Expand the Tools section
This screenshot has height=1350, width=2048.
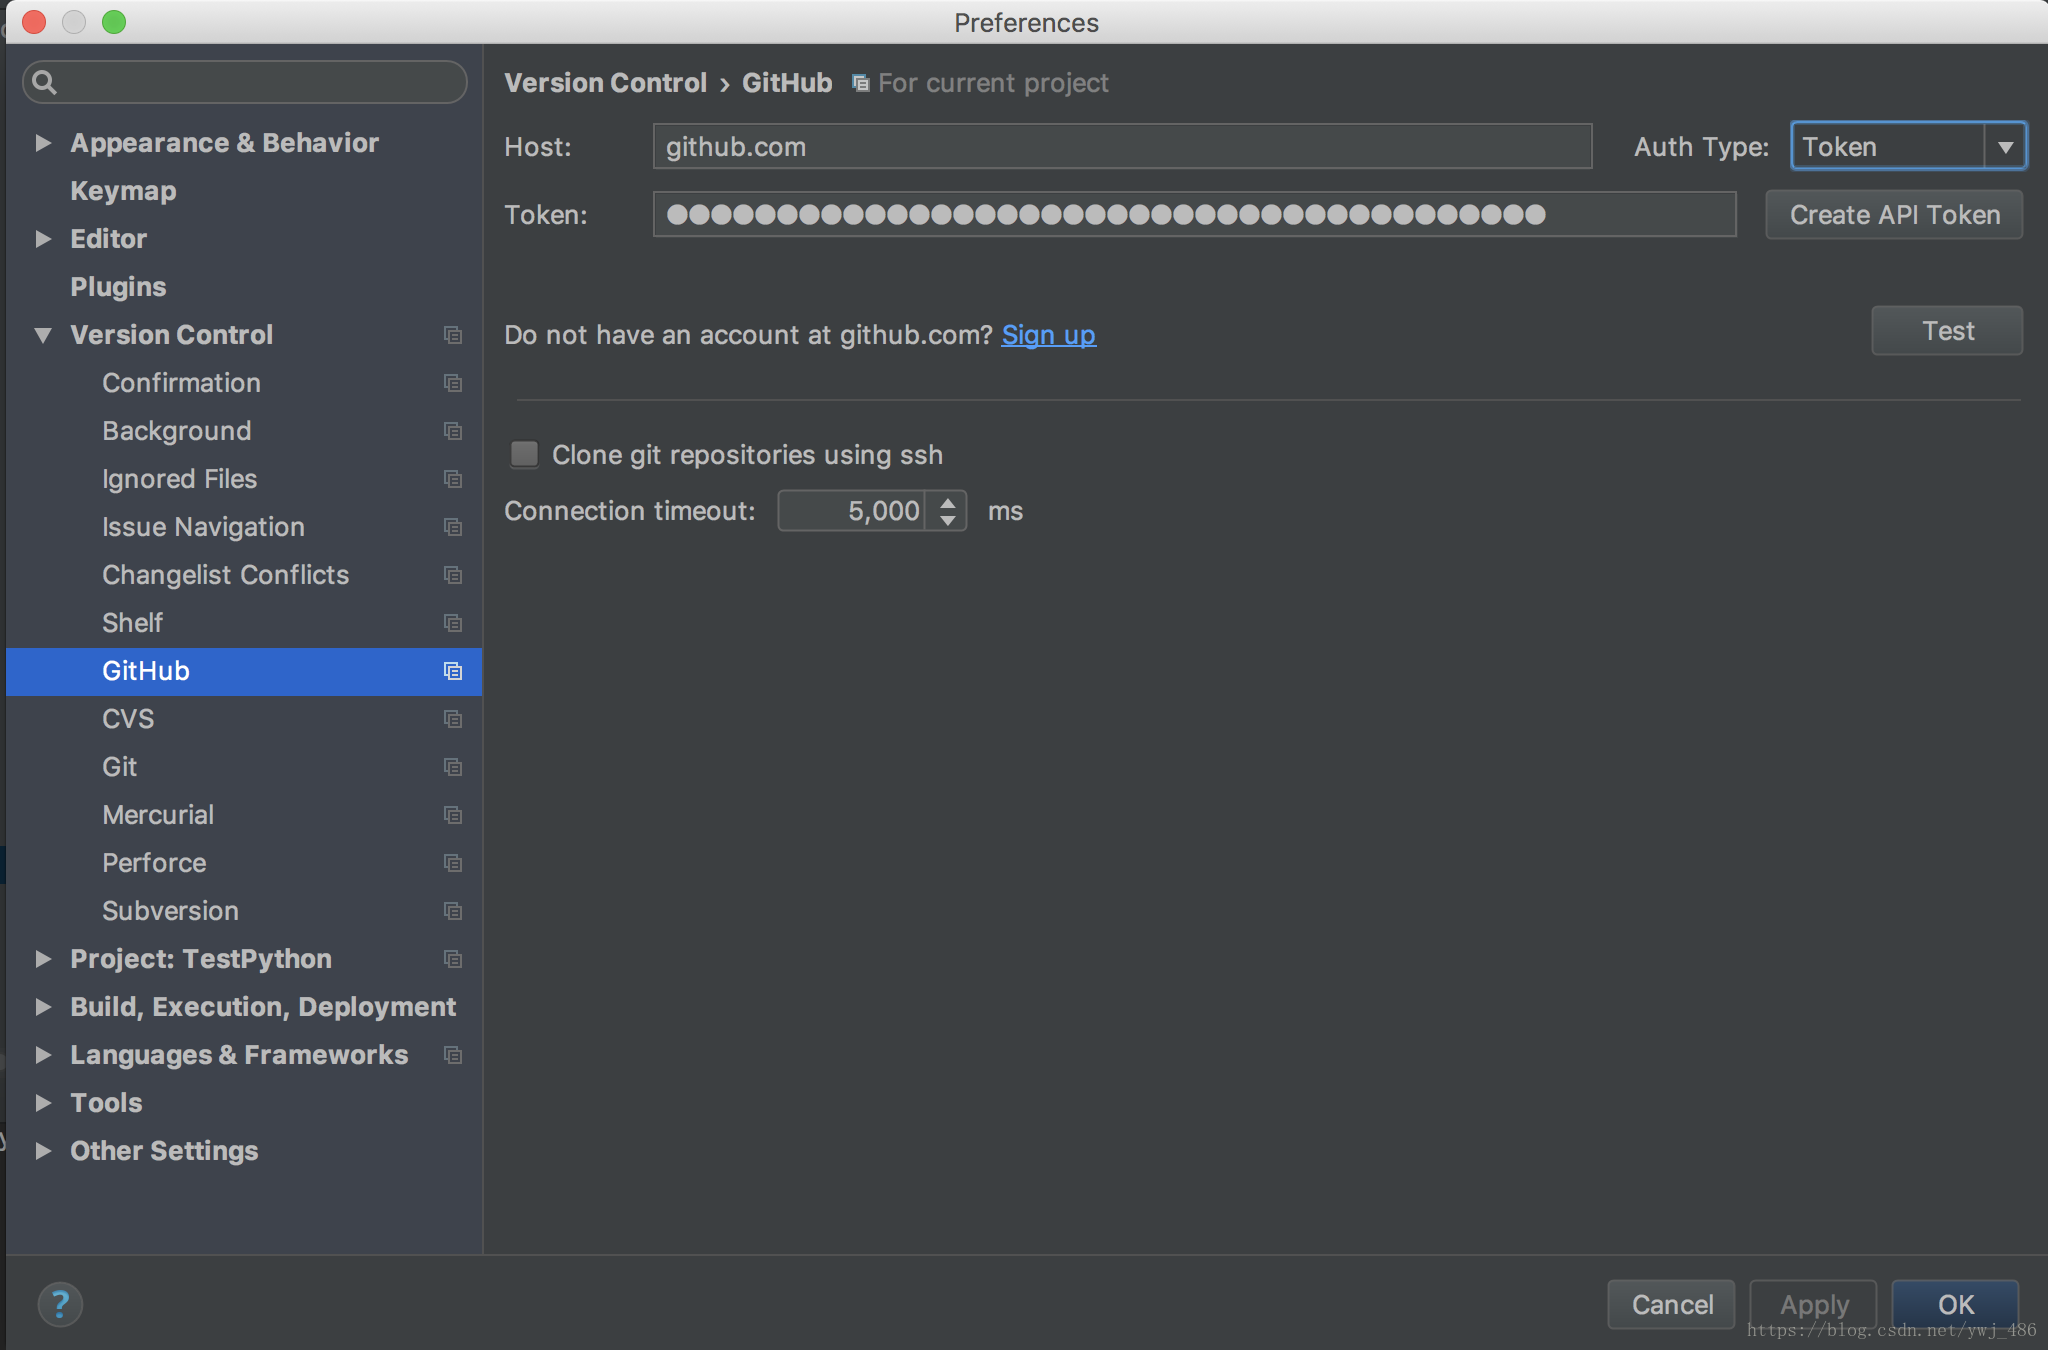point(43,1103)
